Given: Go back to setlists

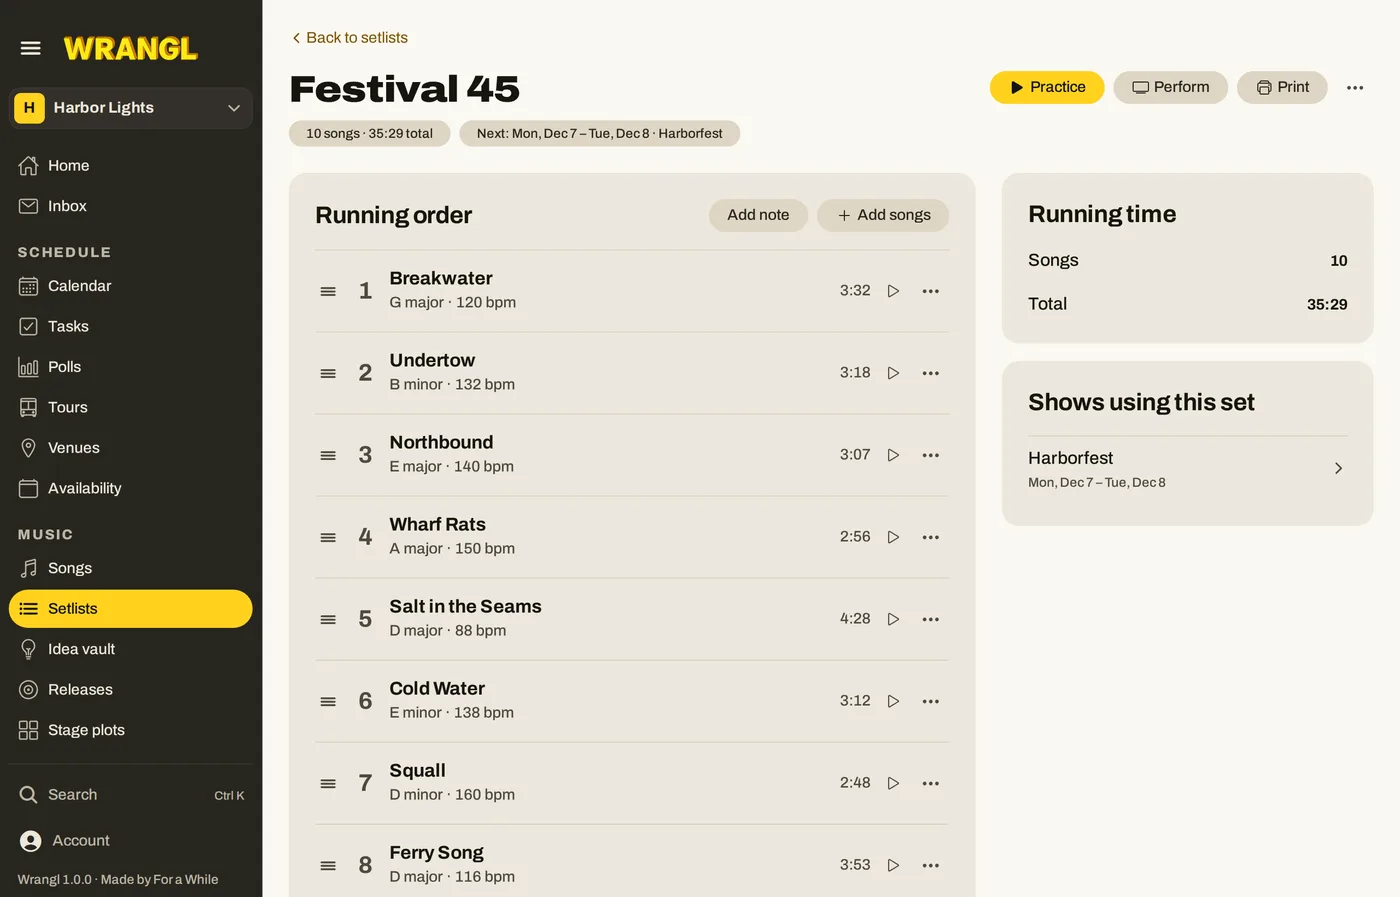Looking at the screenshot, I should (349, 38).
